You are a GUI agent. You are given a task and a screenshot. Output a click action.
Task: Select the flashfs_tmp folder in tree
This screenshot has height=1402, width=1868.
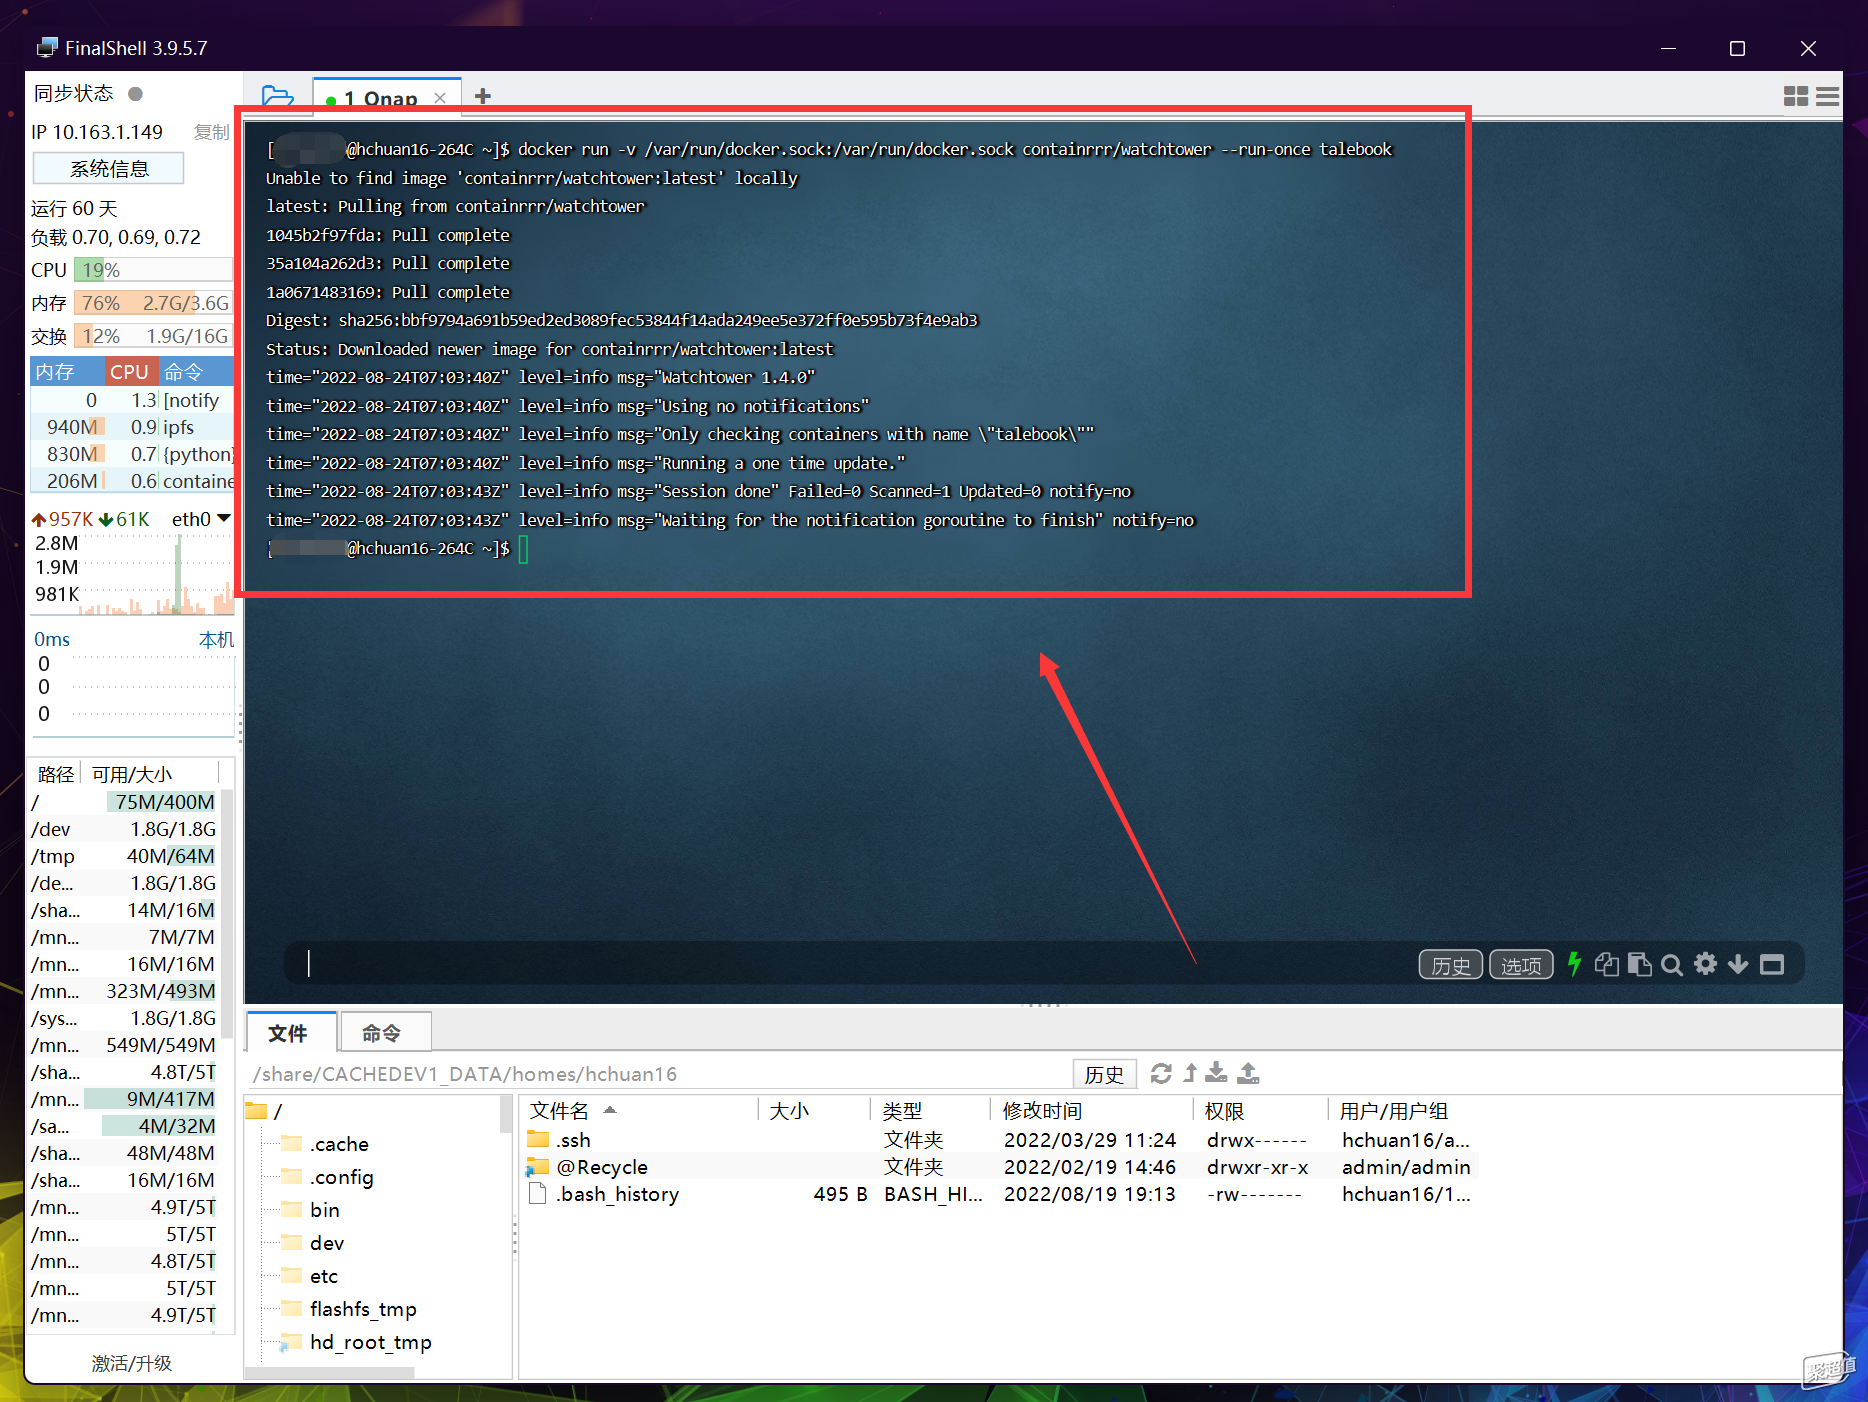click(x=363, y=1309)
